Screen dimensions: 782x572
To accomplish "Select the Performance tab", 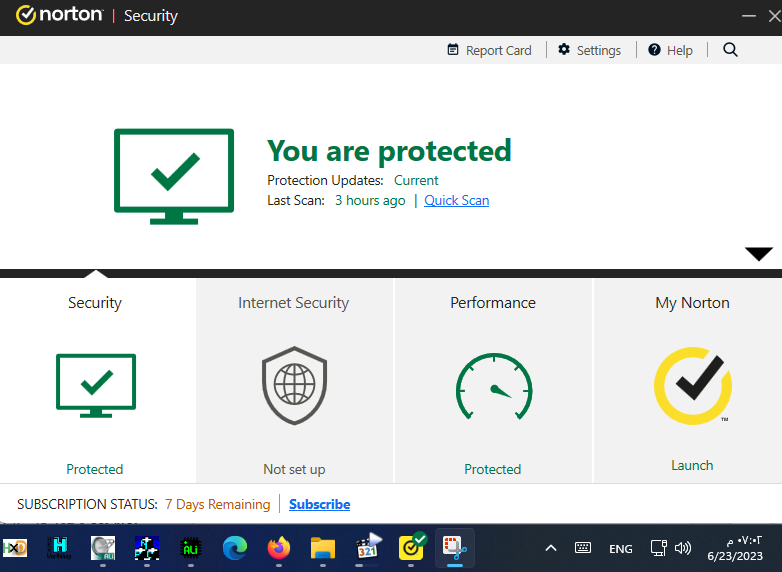I will pyautogui.click(x=493, y=303).
